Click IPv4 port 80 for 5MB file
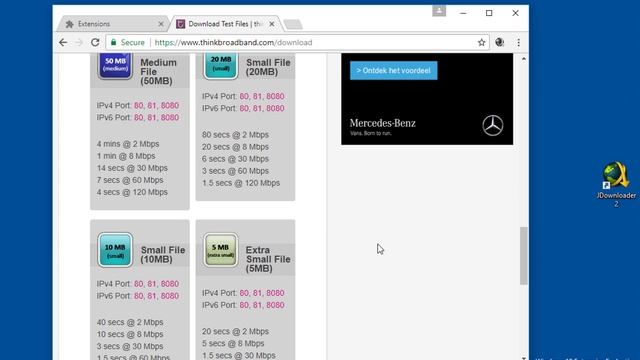The image size is (640, 360). pyautogui.click(x=244, y=293)
